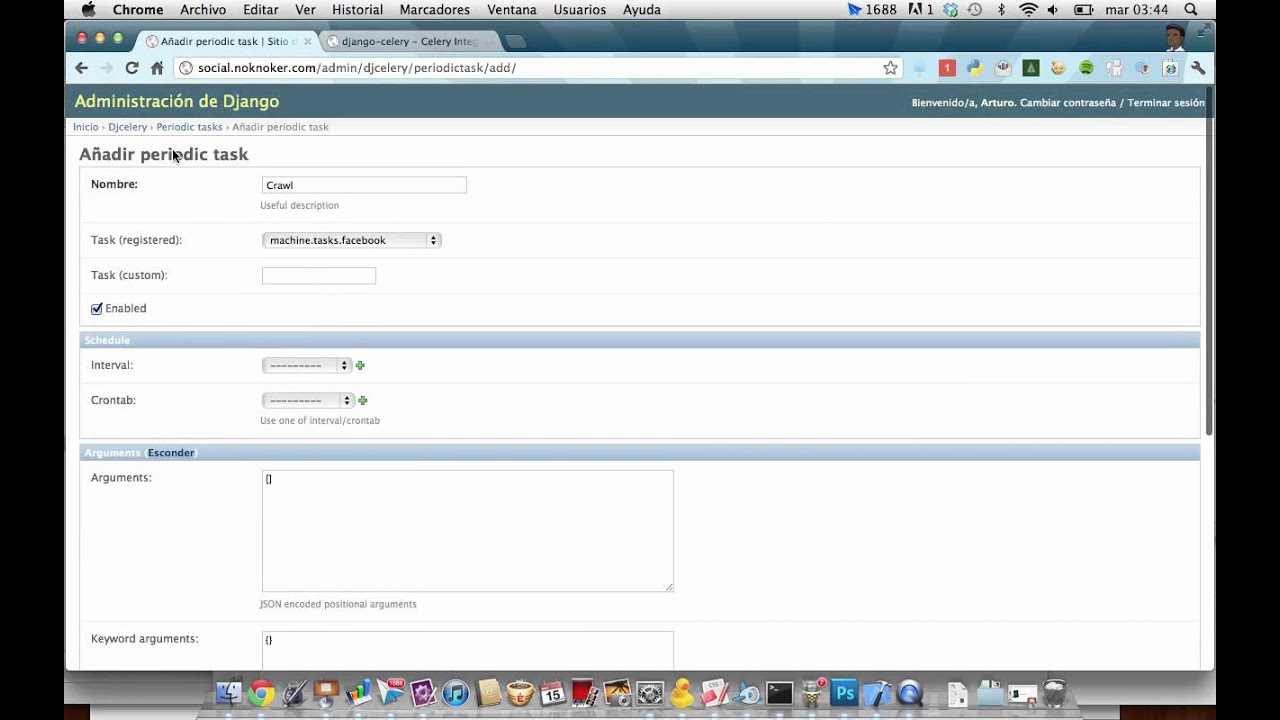Open the Historial menu
The width and height of the screenshot is (1280, 720).
(x=357, y=10)
